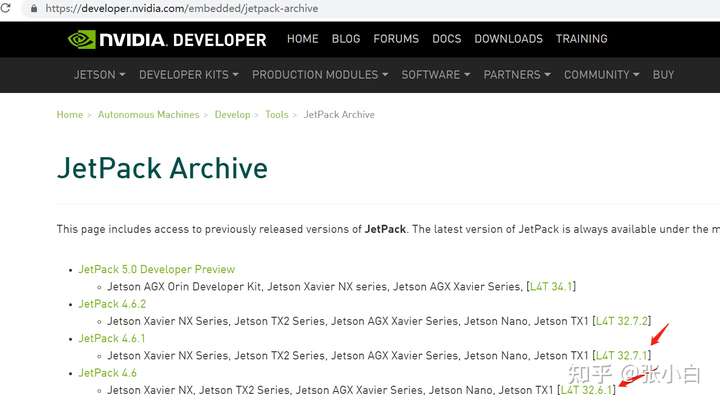Click the BUY navigation item
This screenshot has height=403, width=720.
click(x=663, y=75)
